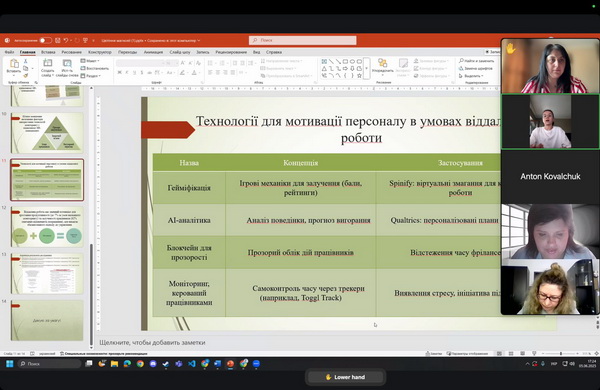
Task: Select the star shape in shapes gallery
Action: 359,76
